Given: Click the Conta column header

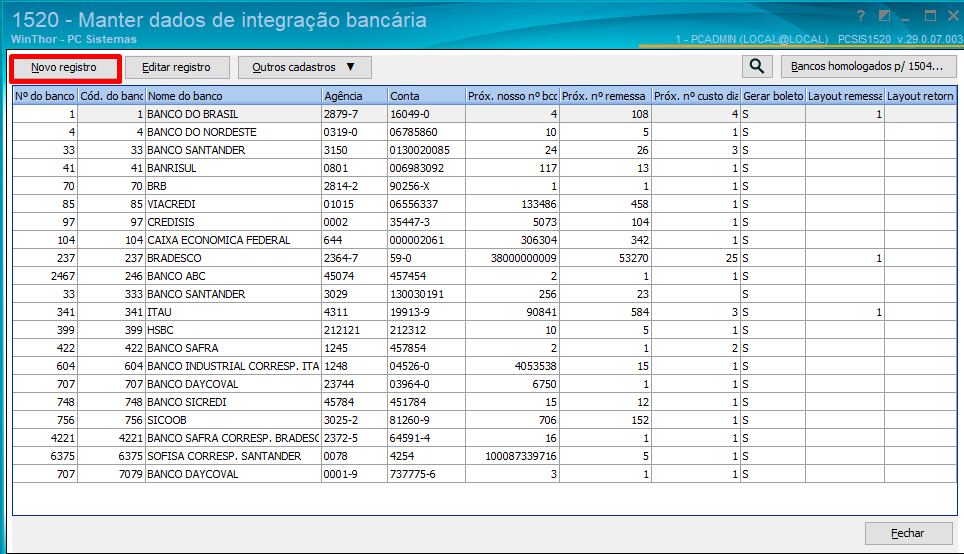Looking at the screenshot, I should click(426, 96).
